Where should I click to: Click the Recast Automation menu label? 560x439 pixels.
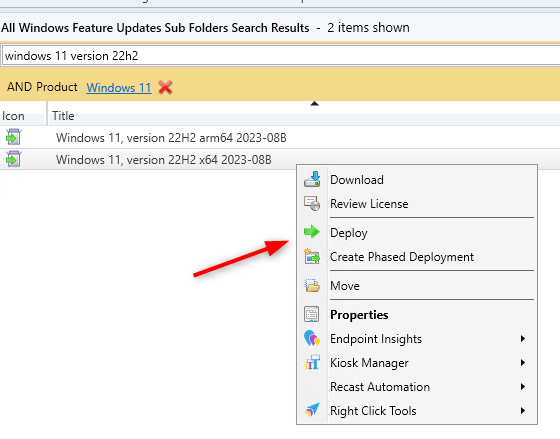coord(380,386)
